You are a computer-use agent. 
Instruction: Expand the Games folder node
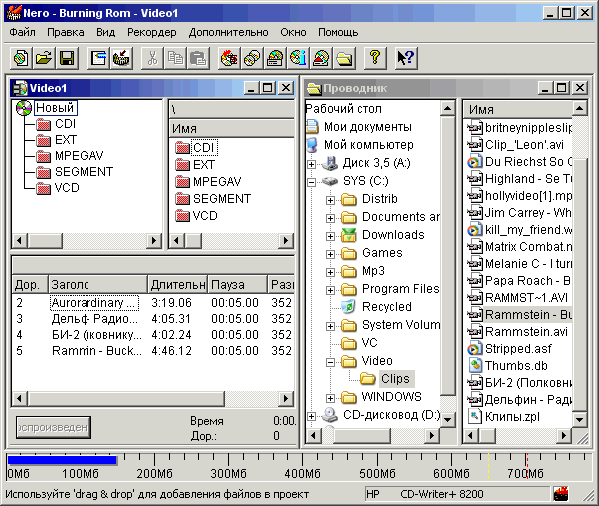(330, 254)
